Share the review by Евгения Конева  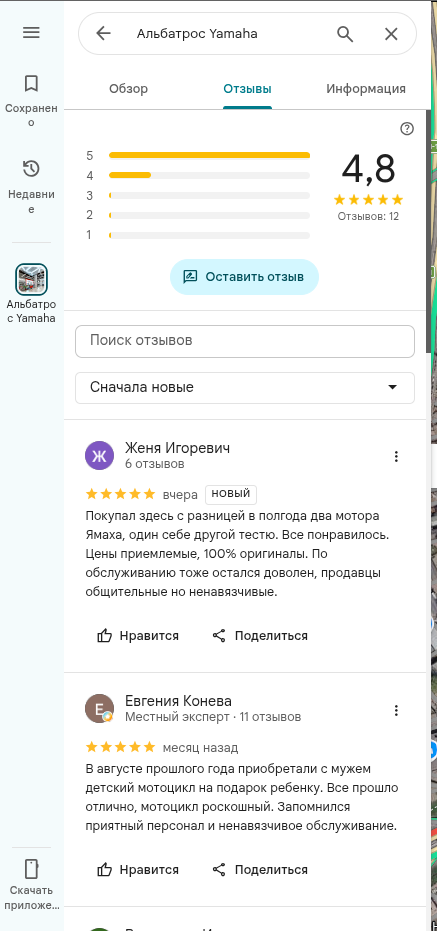[x=260, y=870]
